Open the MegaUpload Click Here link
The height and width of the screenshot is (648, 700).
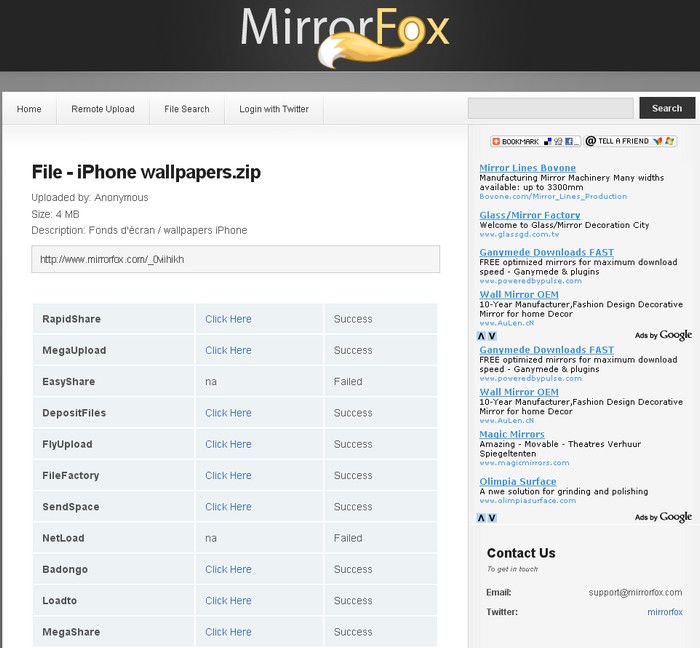click(x=228, y=350)
